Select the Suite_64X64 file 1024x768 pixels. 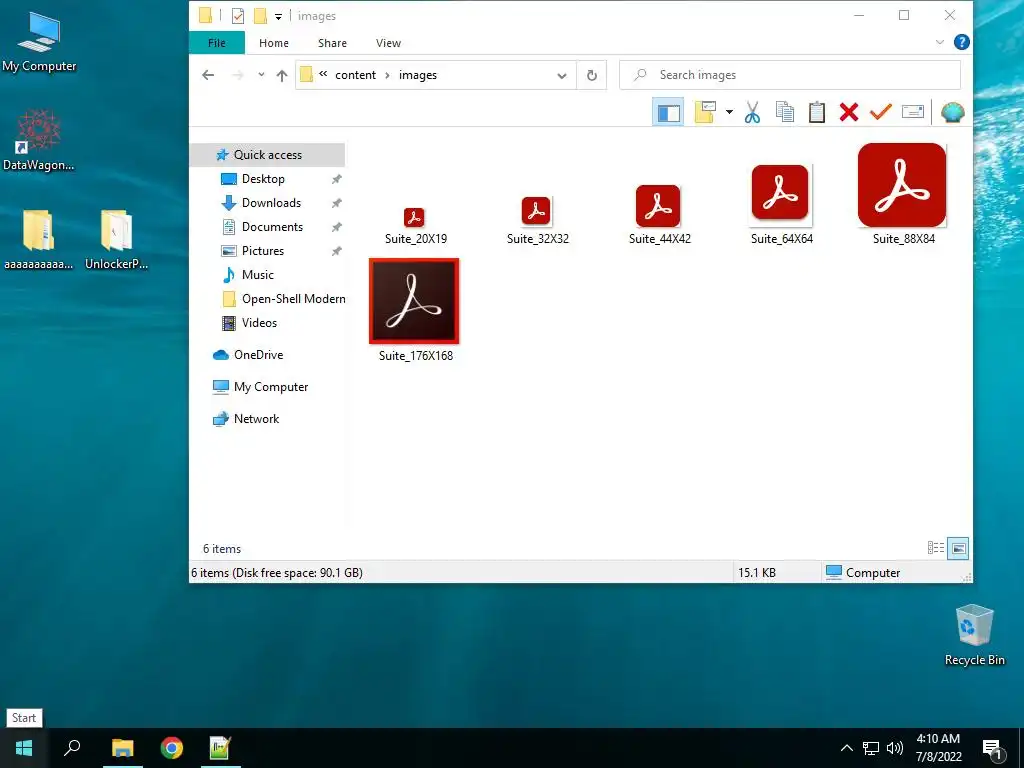pos(781,206)
